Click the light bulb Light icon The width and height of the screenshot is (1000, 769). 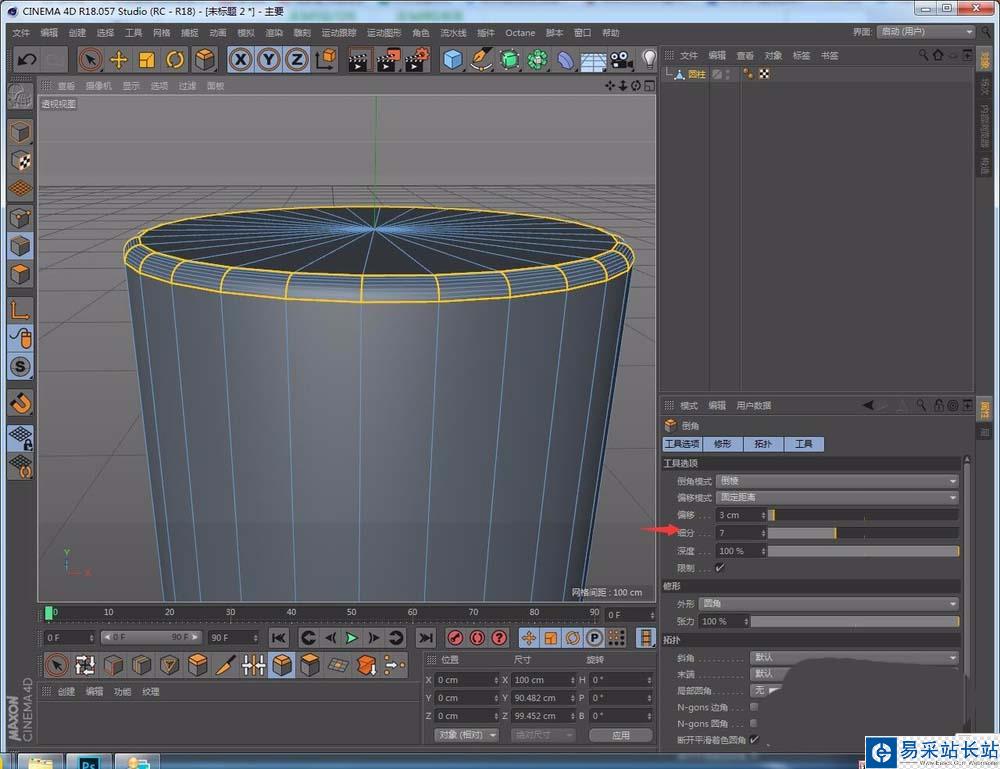[649, 59]
